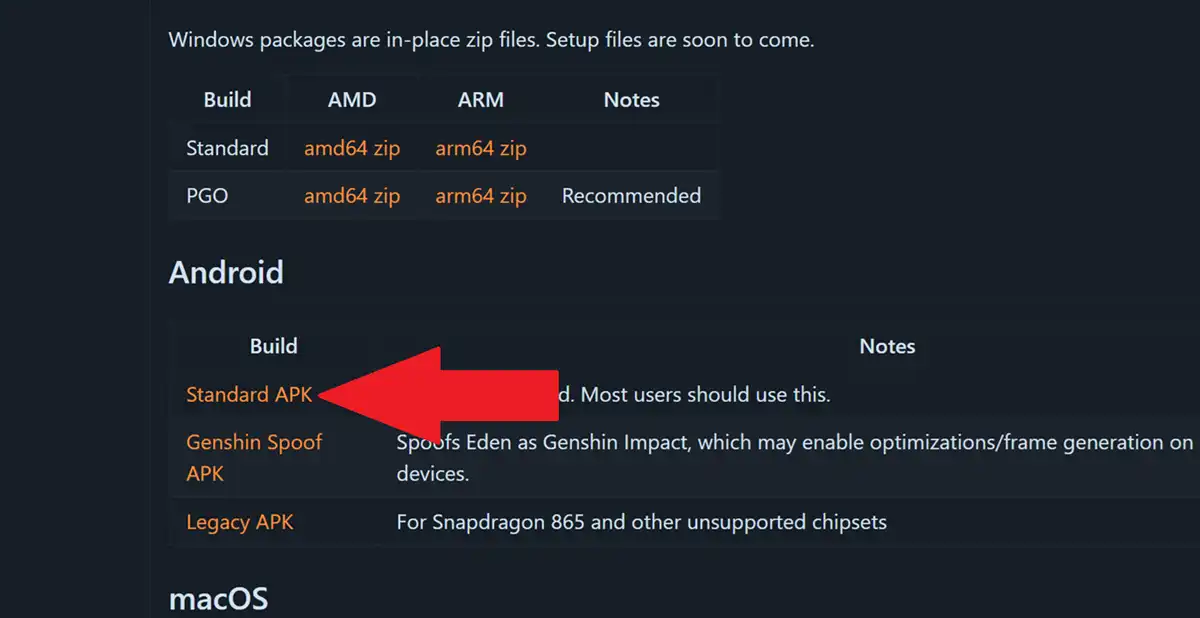The image size is (1200, 618).
Task: Download the Standard amd64 zip for Windows
Action: point(352,147)
